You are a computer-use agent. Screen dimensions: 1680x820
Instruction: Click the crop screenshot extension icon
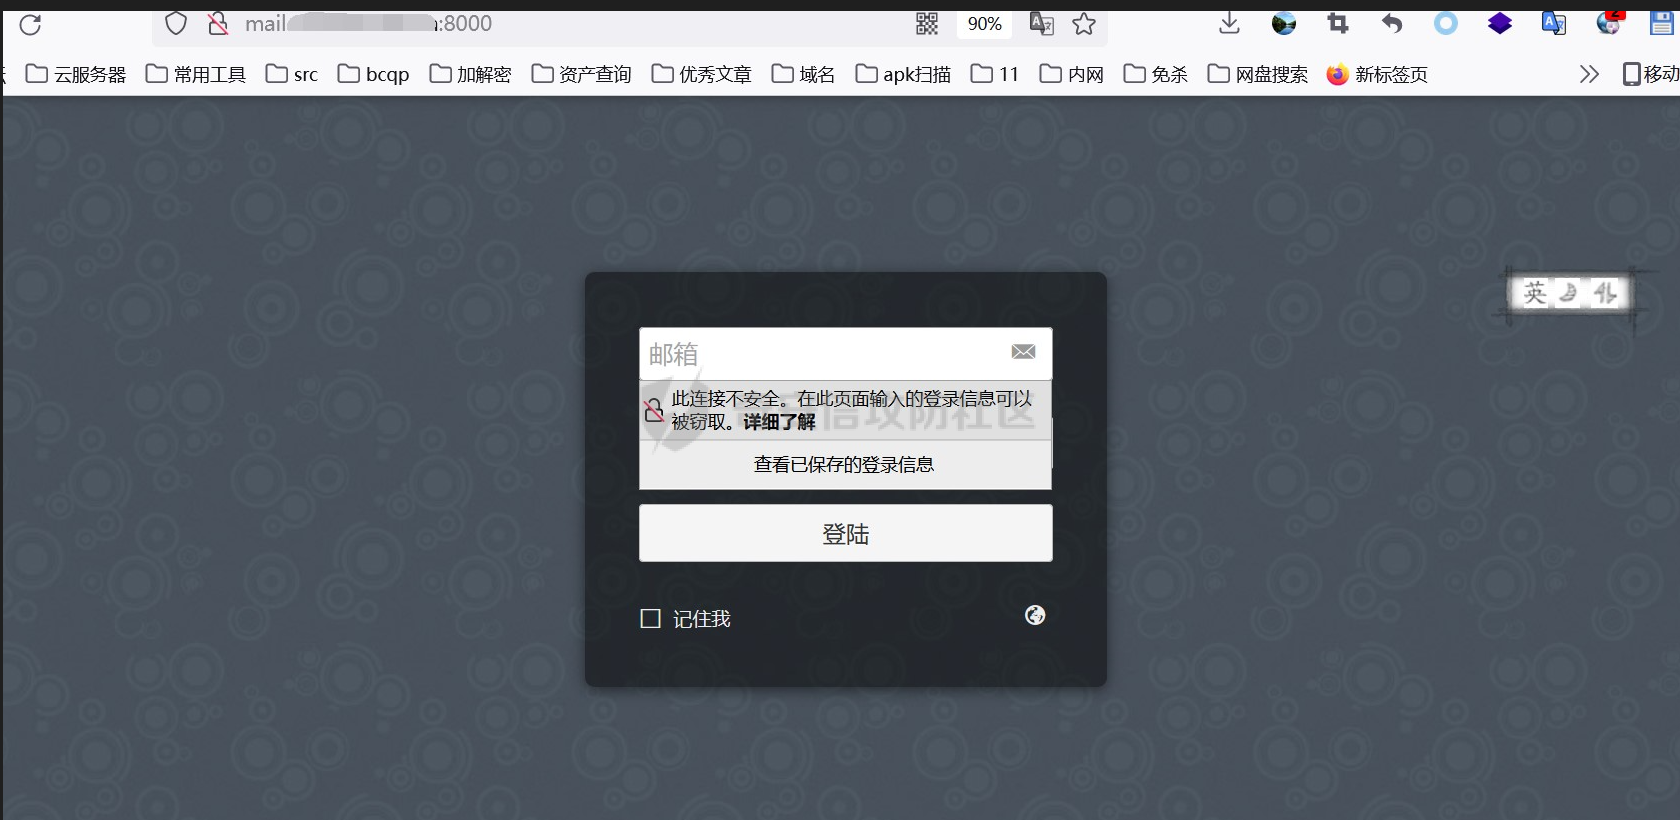click(x=1338, y=24)
